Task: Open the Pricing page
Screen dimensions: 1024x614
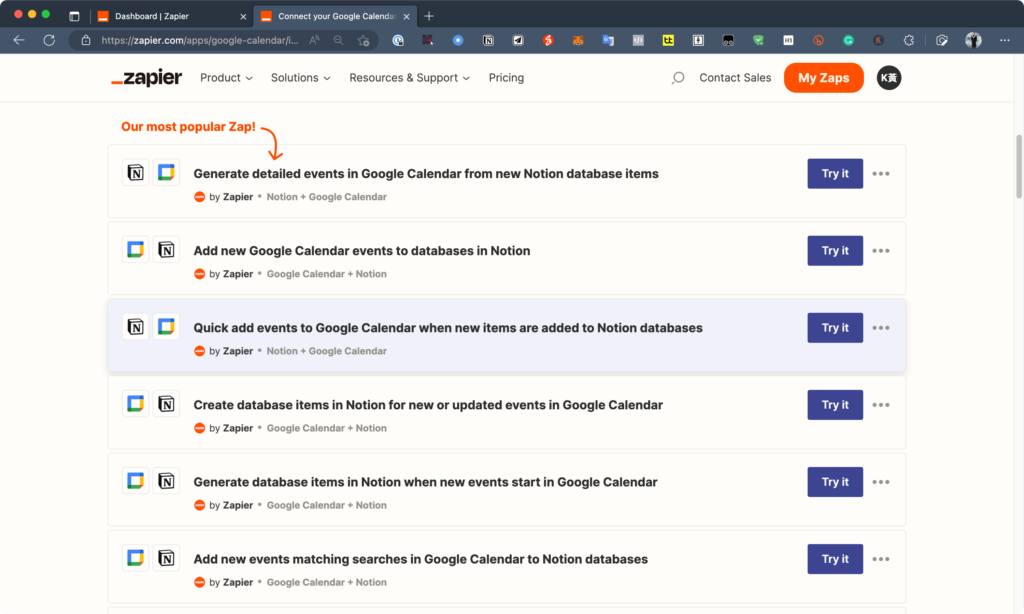Action: (x=506, y=78)
